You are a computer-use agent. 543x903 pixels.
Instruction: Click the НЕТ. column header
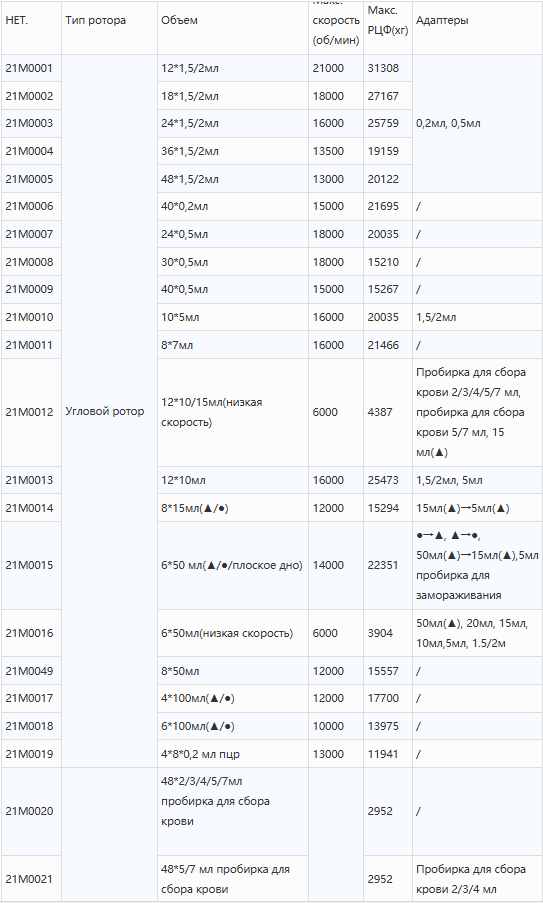[17, 20]
